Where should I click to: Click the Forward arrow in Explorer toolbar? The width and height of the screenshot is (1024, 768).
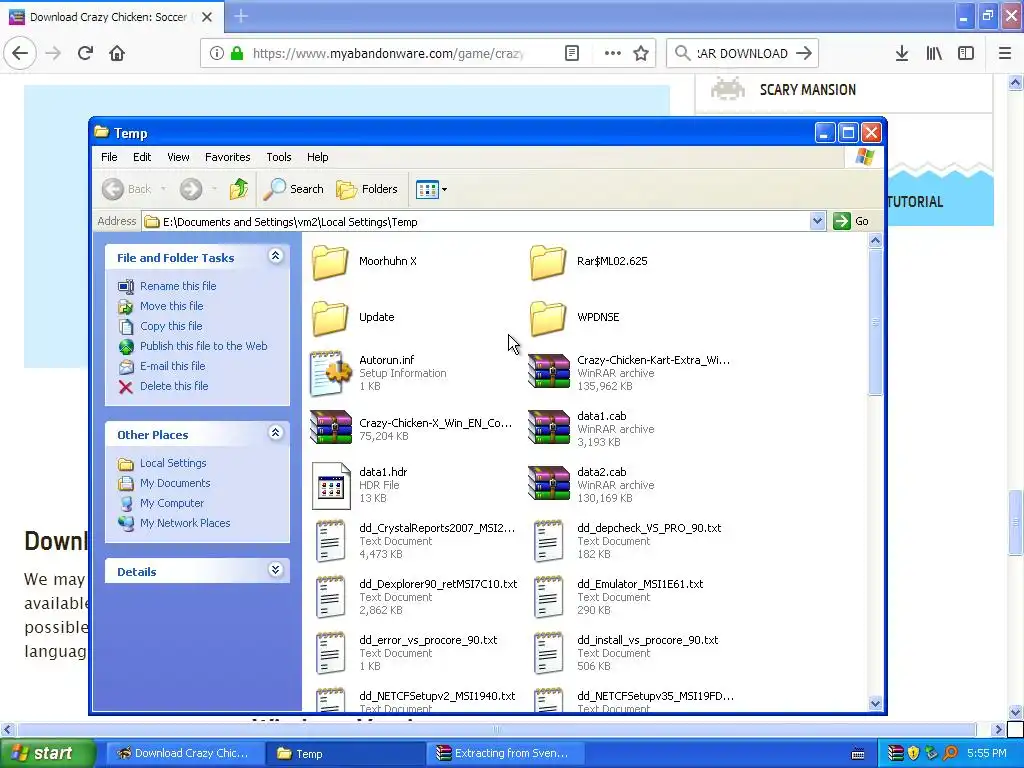click(191, 189)
